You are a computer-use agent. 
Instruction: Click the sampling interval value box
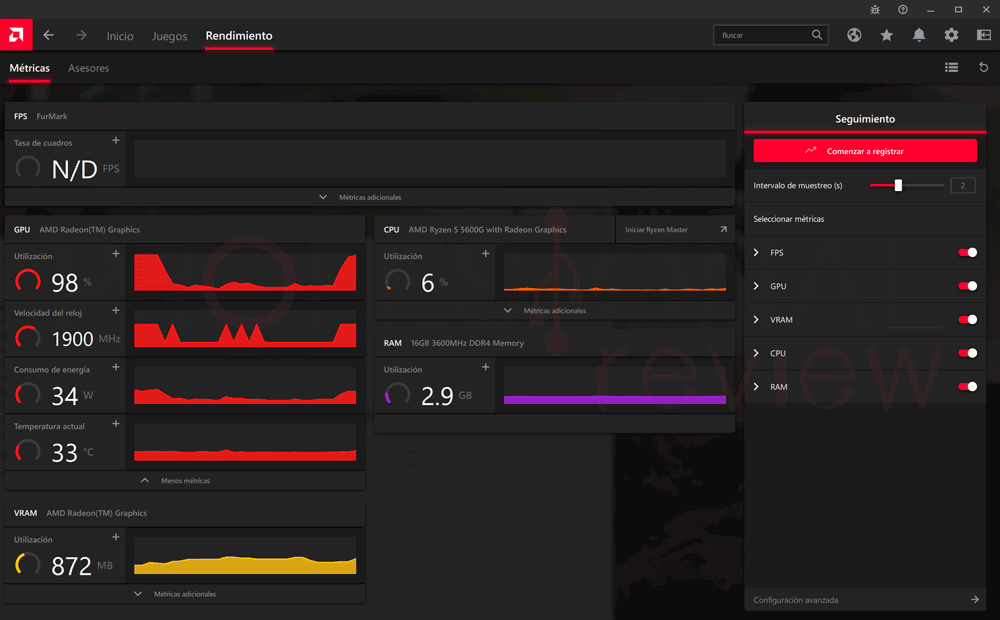962,185
